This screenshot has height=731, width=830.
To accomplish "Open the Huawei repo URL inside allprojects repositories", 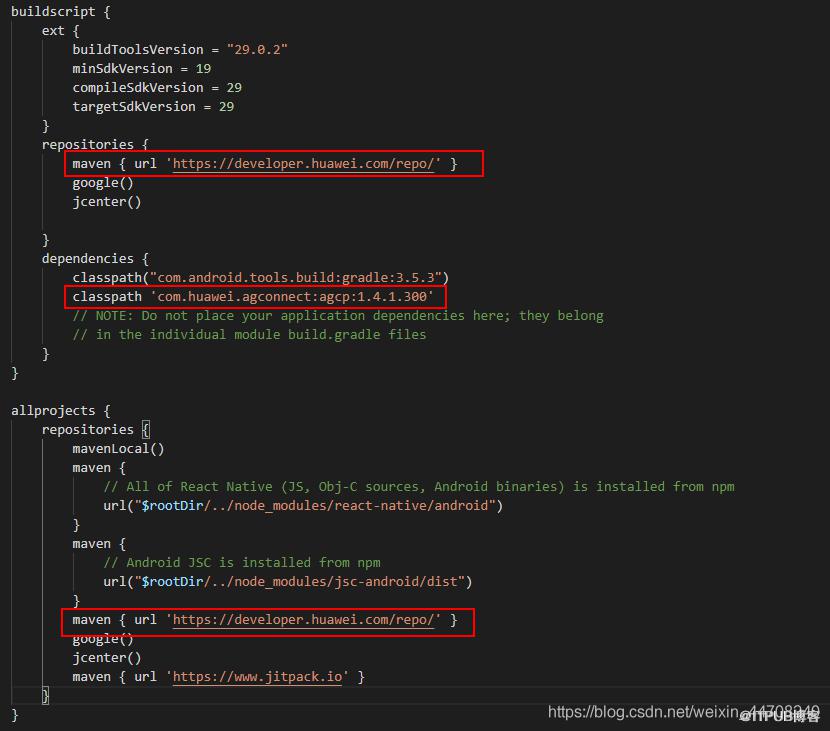I will pyautogui.click(x=303, y=620).
